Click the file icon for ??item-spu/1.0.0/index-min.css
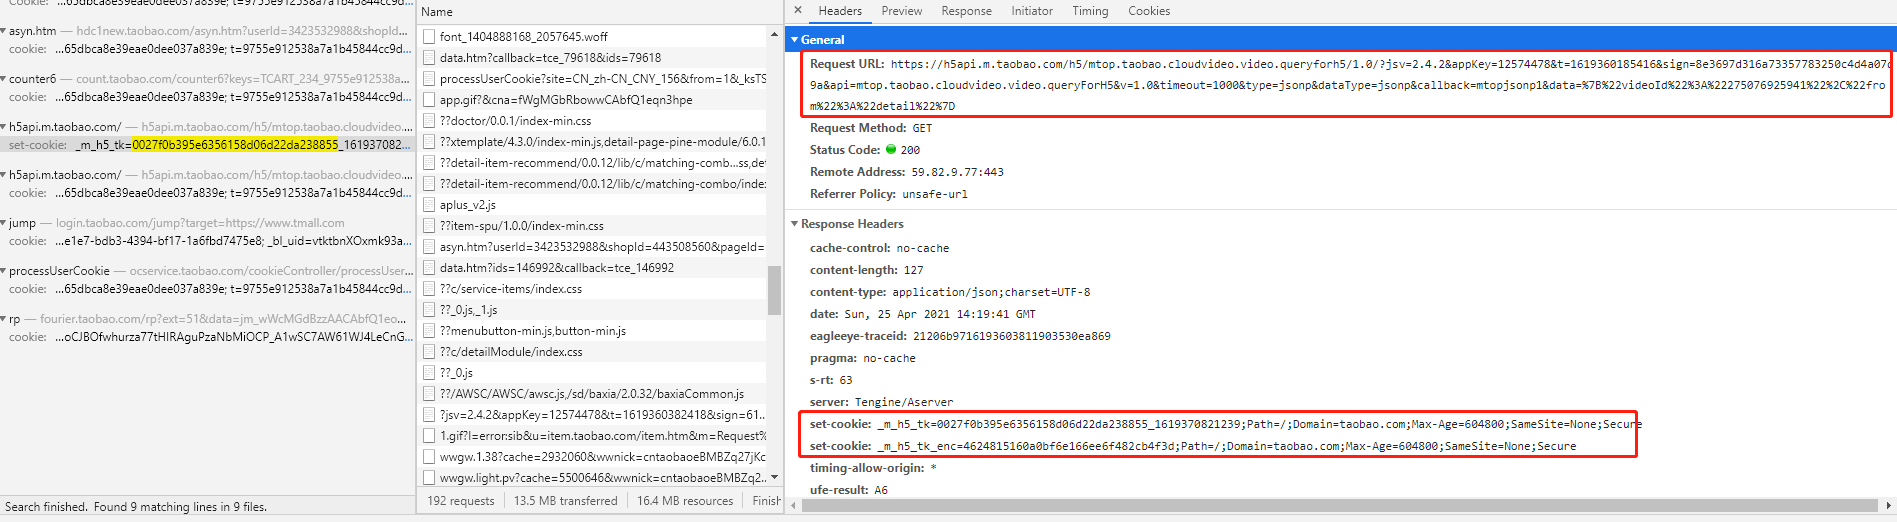1897x522 pixels. click(429, 225)
